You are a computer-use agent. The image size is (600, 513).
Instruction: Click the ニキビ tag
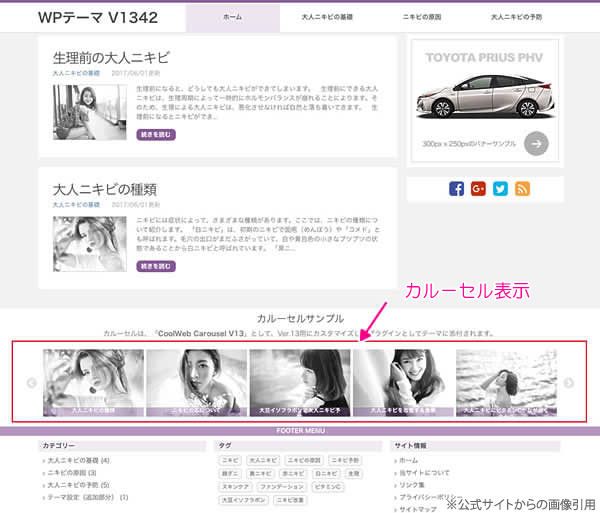tap(230, 460)
